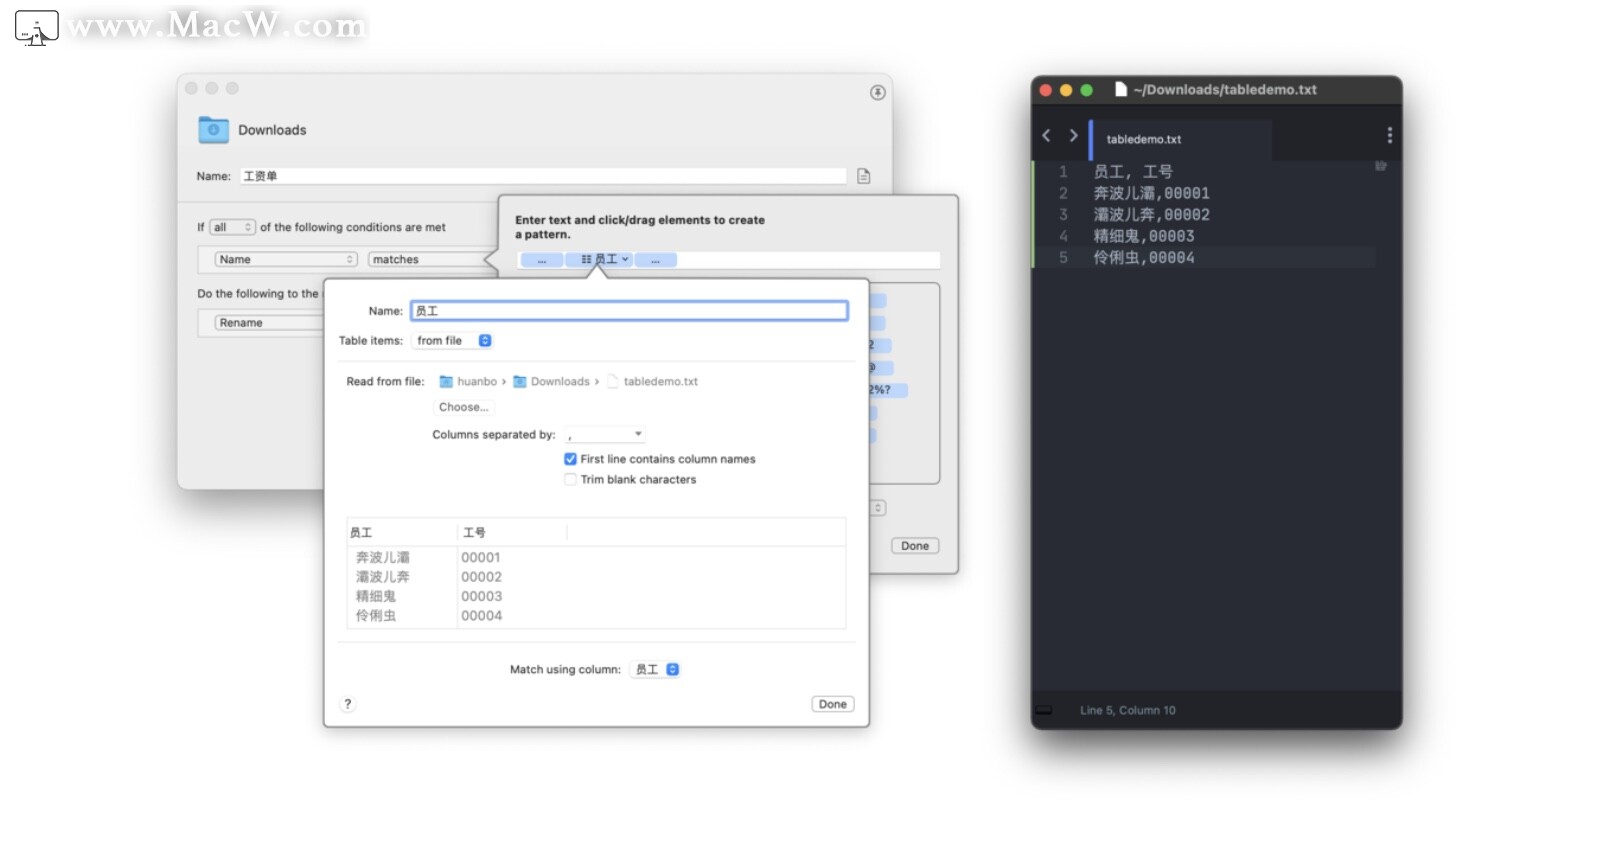
Task: Click the huanbo home folder icon in the path
Action: pyautogui.click(x=446, y=382)
